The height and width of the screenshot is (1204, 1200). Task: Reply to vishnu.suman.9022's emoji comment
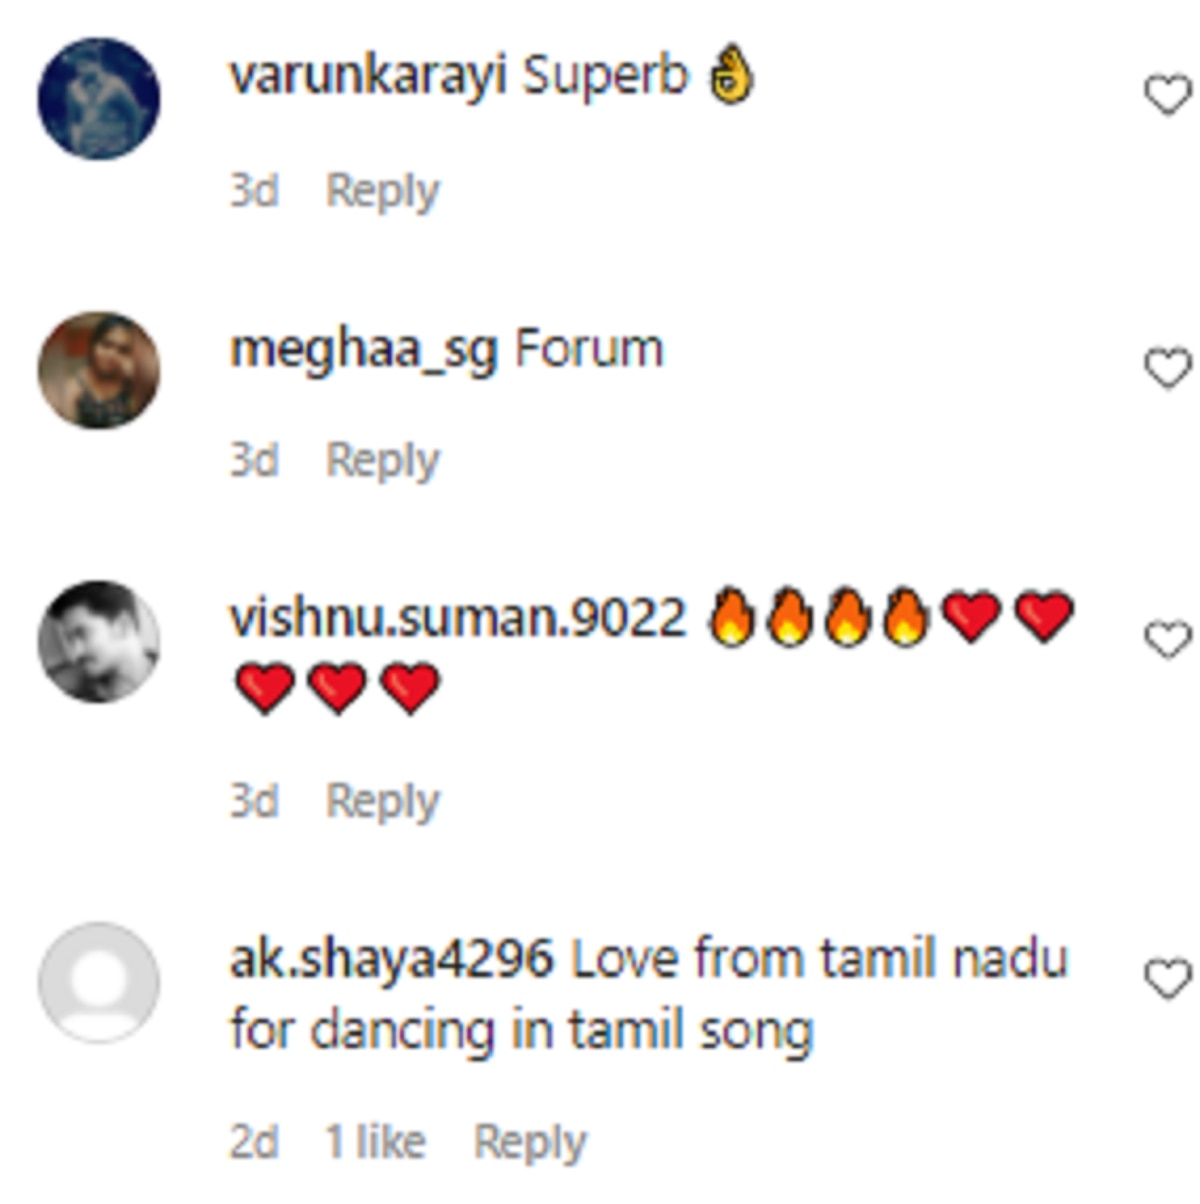(x=383, y=802)
